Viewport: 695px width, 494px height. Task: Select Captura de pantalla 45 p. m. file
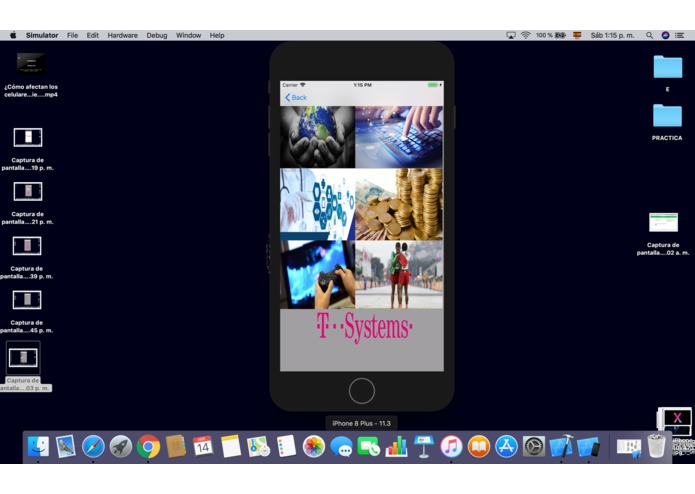pos(27,311)
